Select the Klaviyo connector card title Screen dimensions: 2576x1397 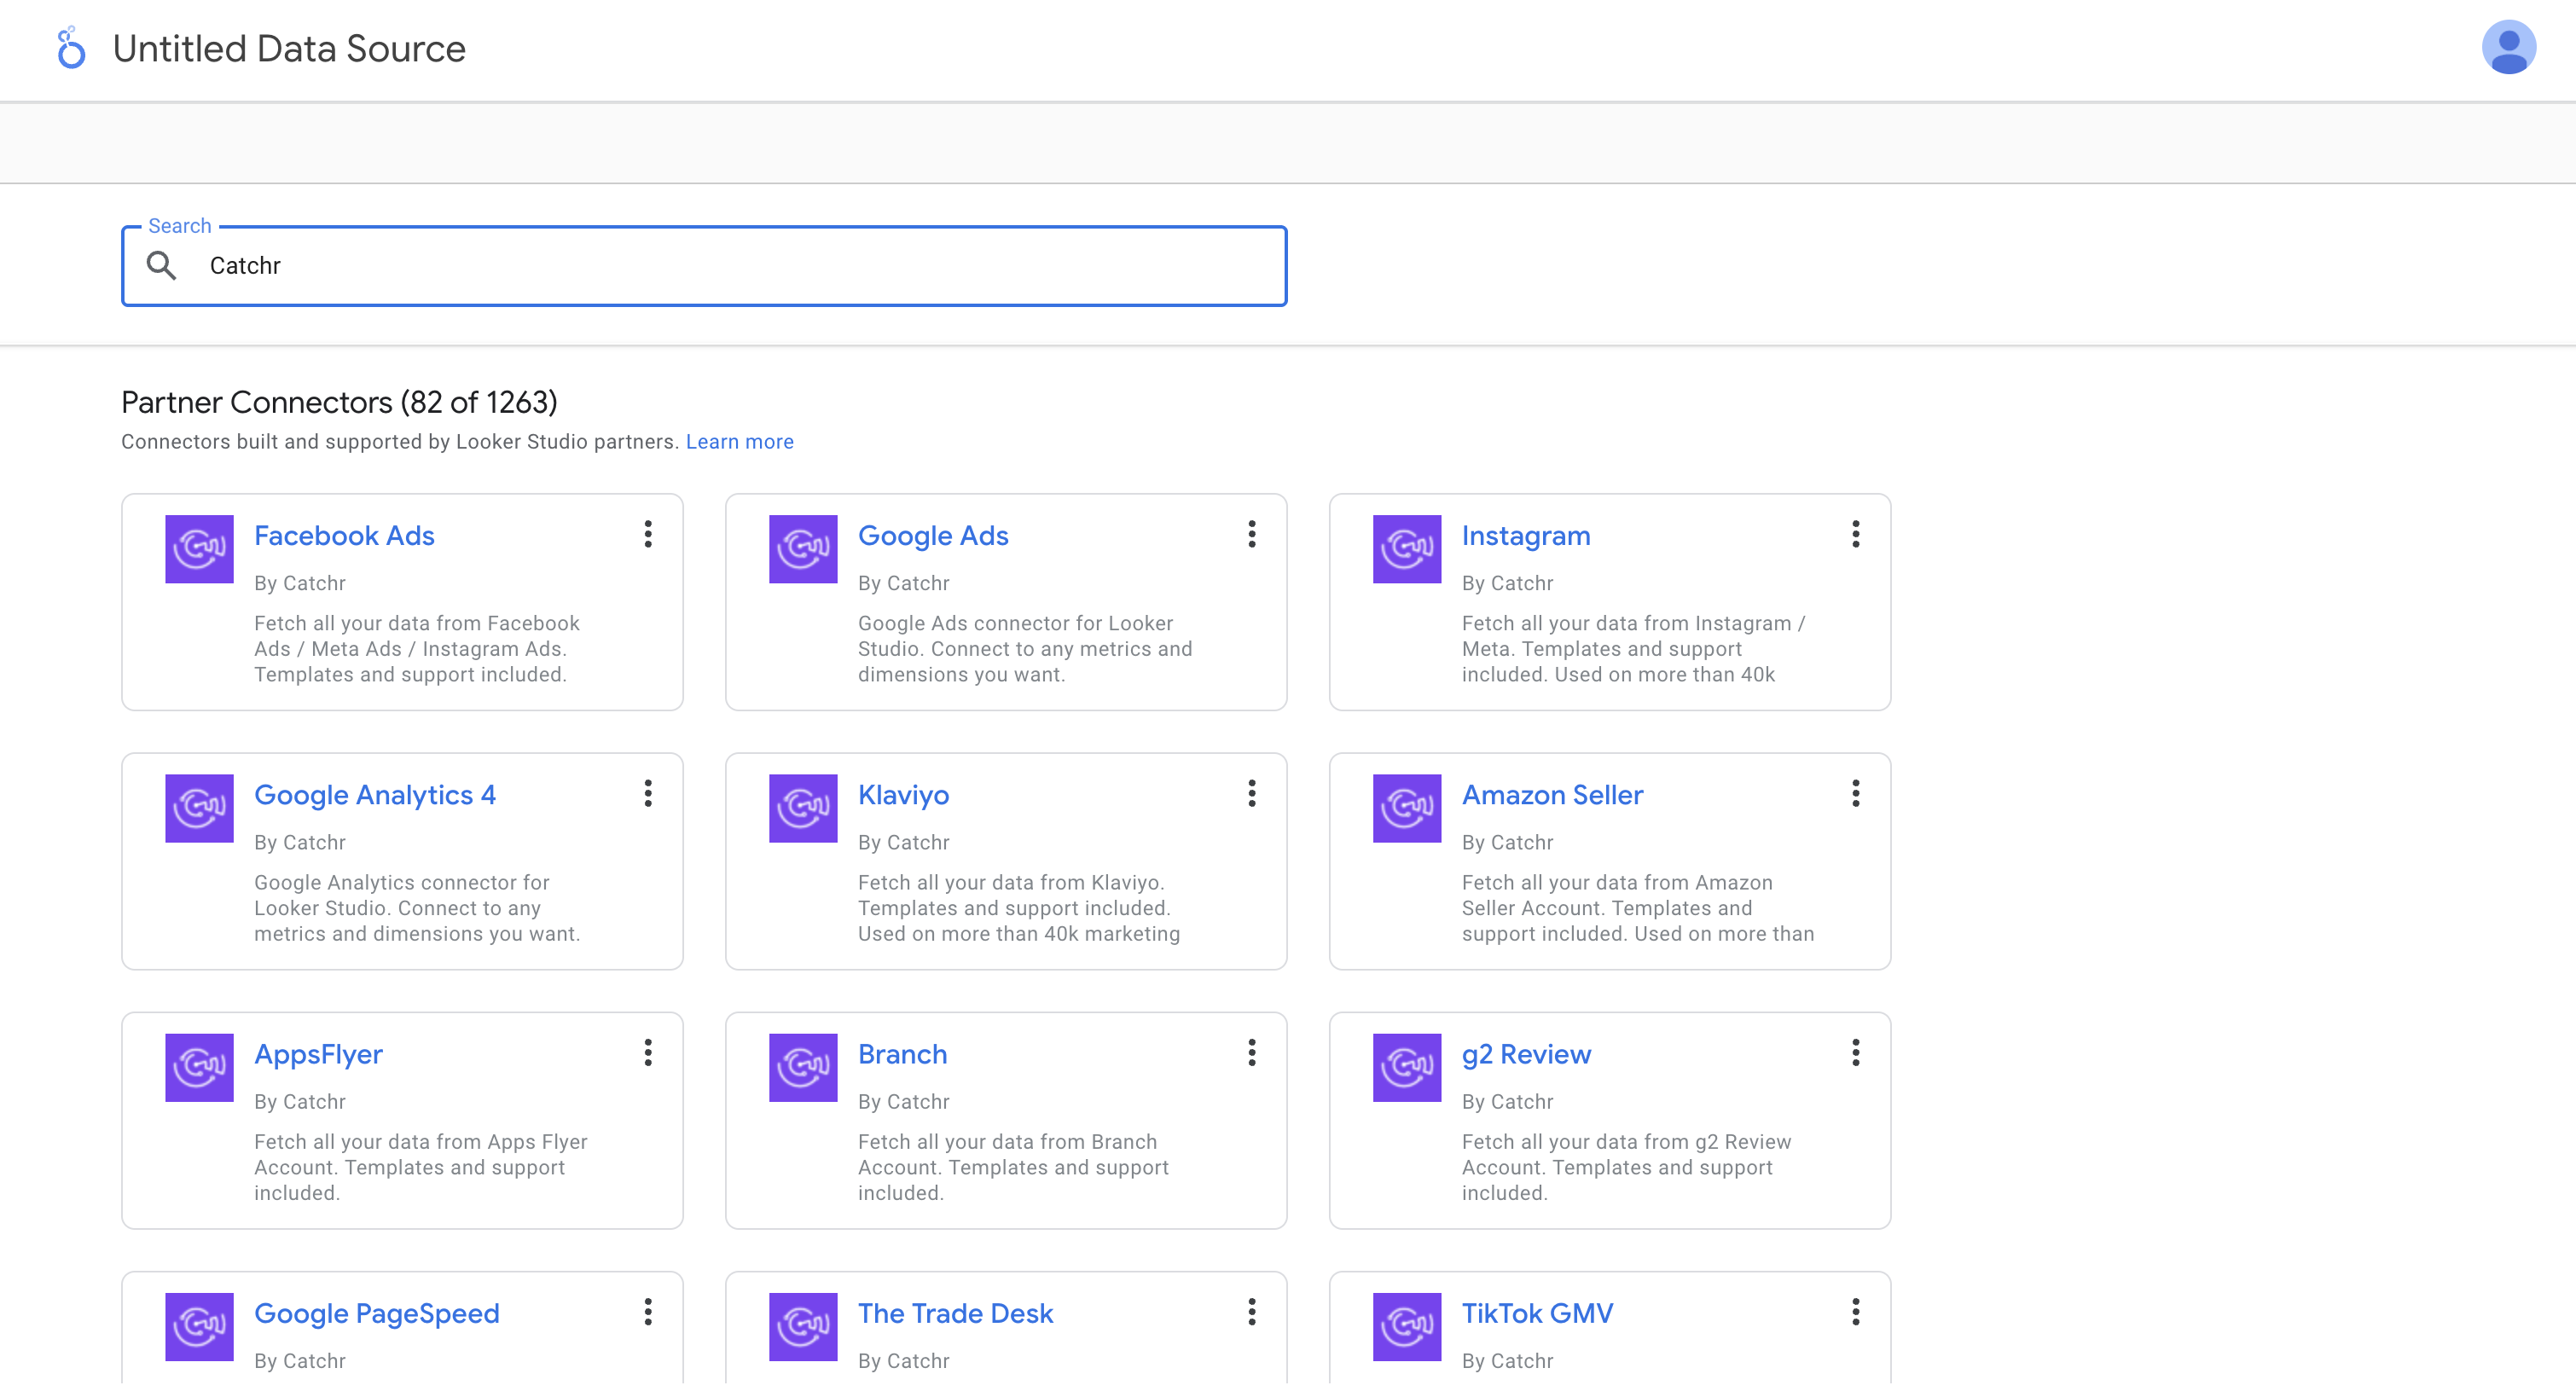(x=903, y=795)
